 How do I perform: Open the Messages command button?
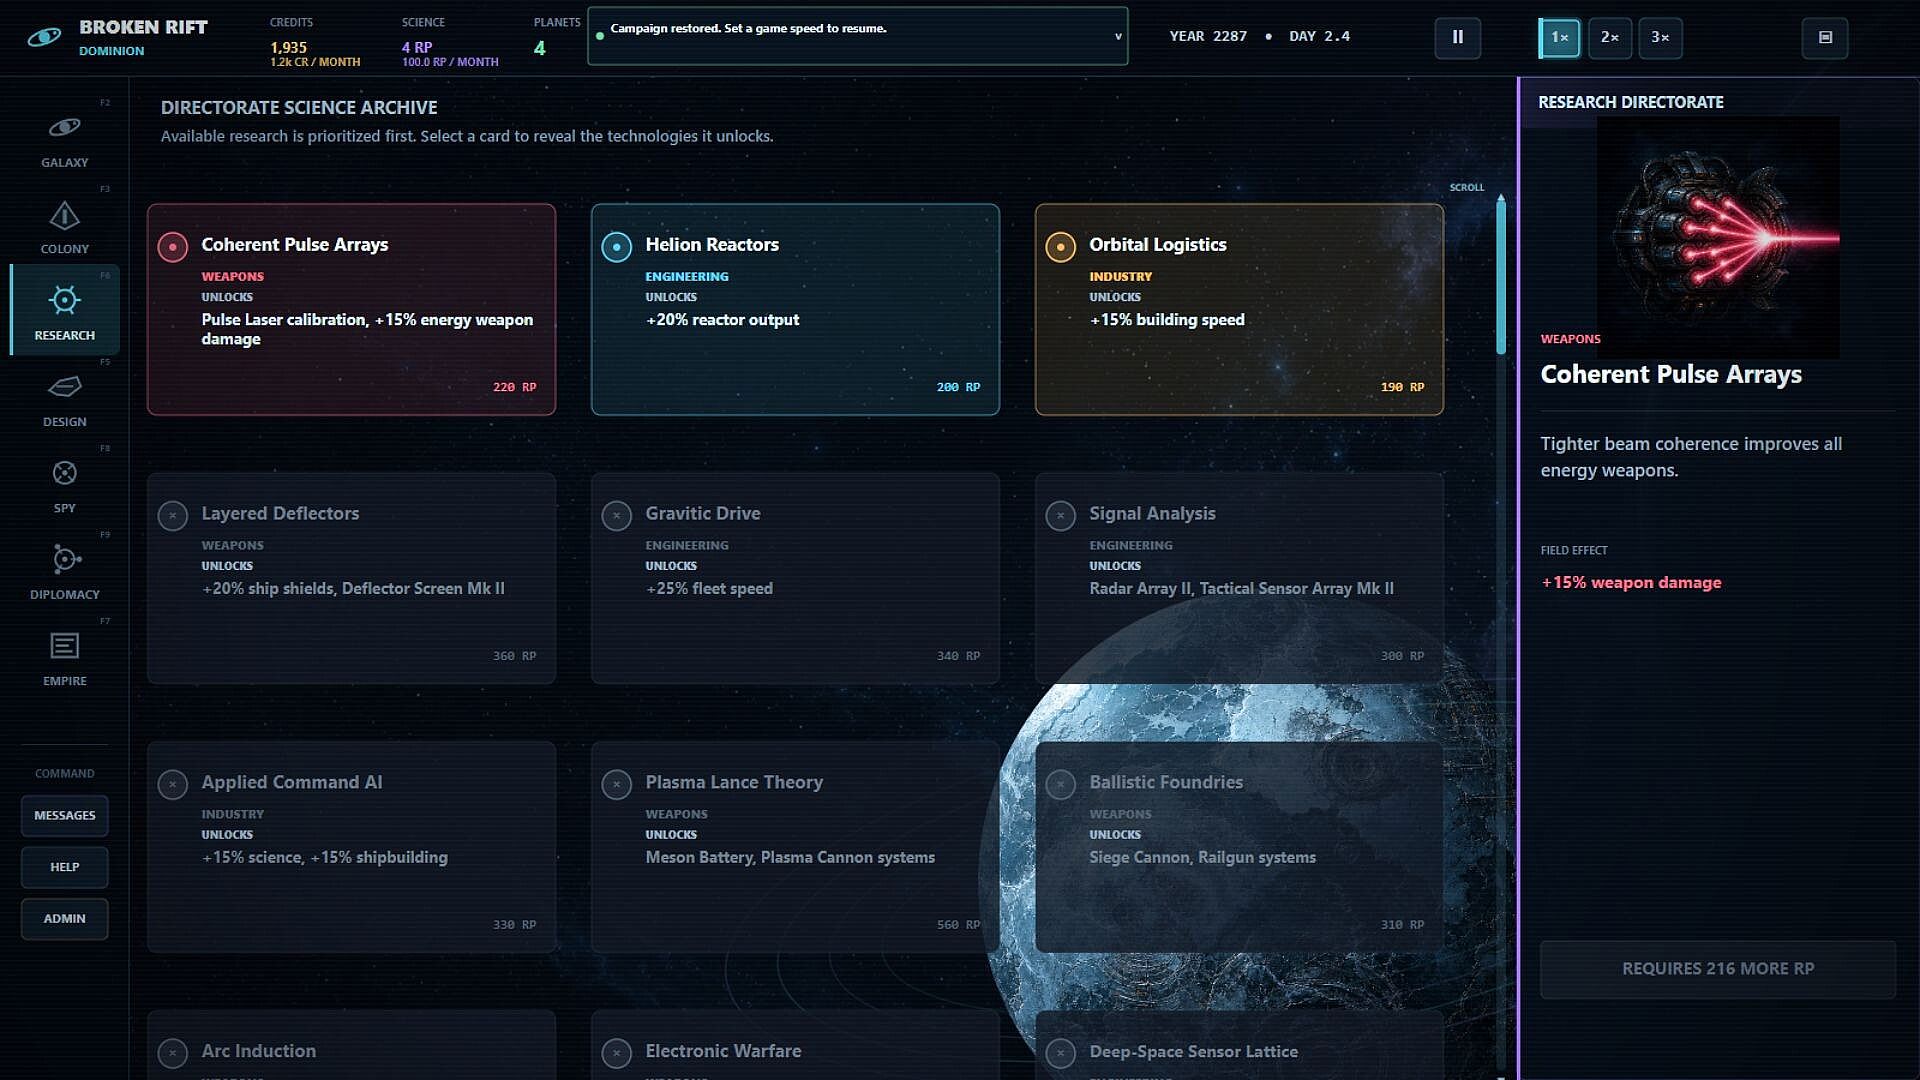(x=64, y=815)
